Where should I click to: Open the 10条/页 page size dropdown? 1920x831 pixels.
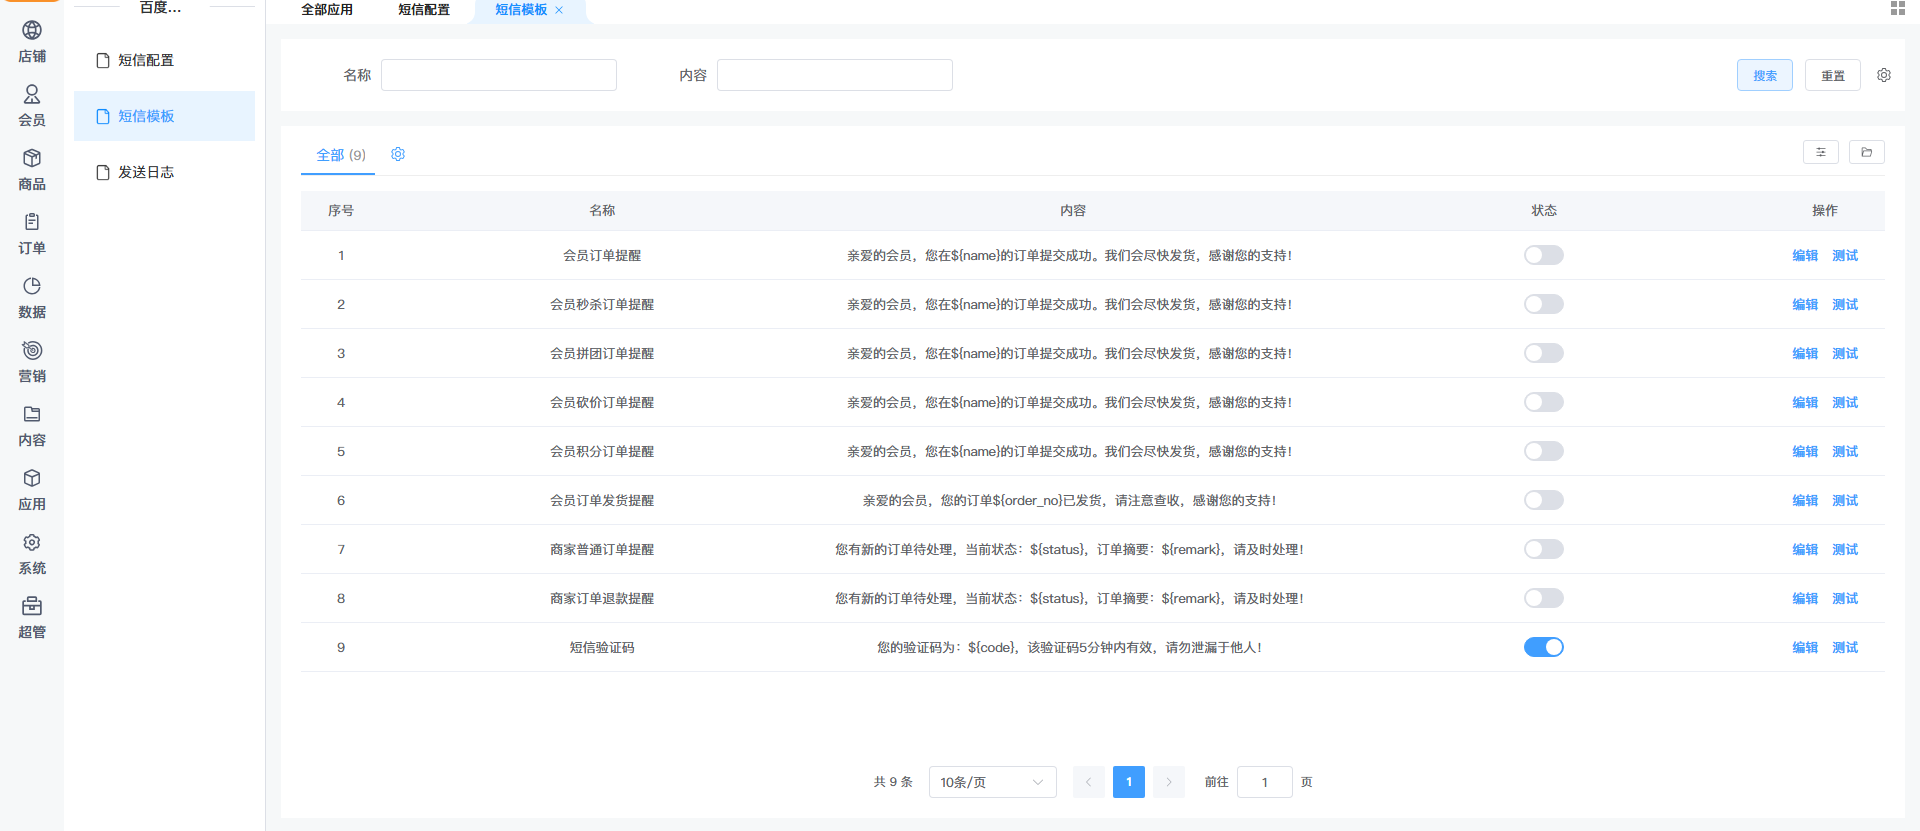(993, 782)
